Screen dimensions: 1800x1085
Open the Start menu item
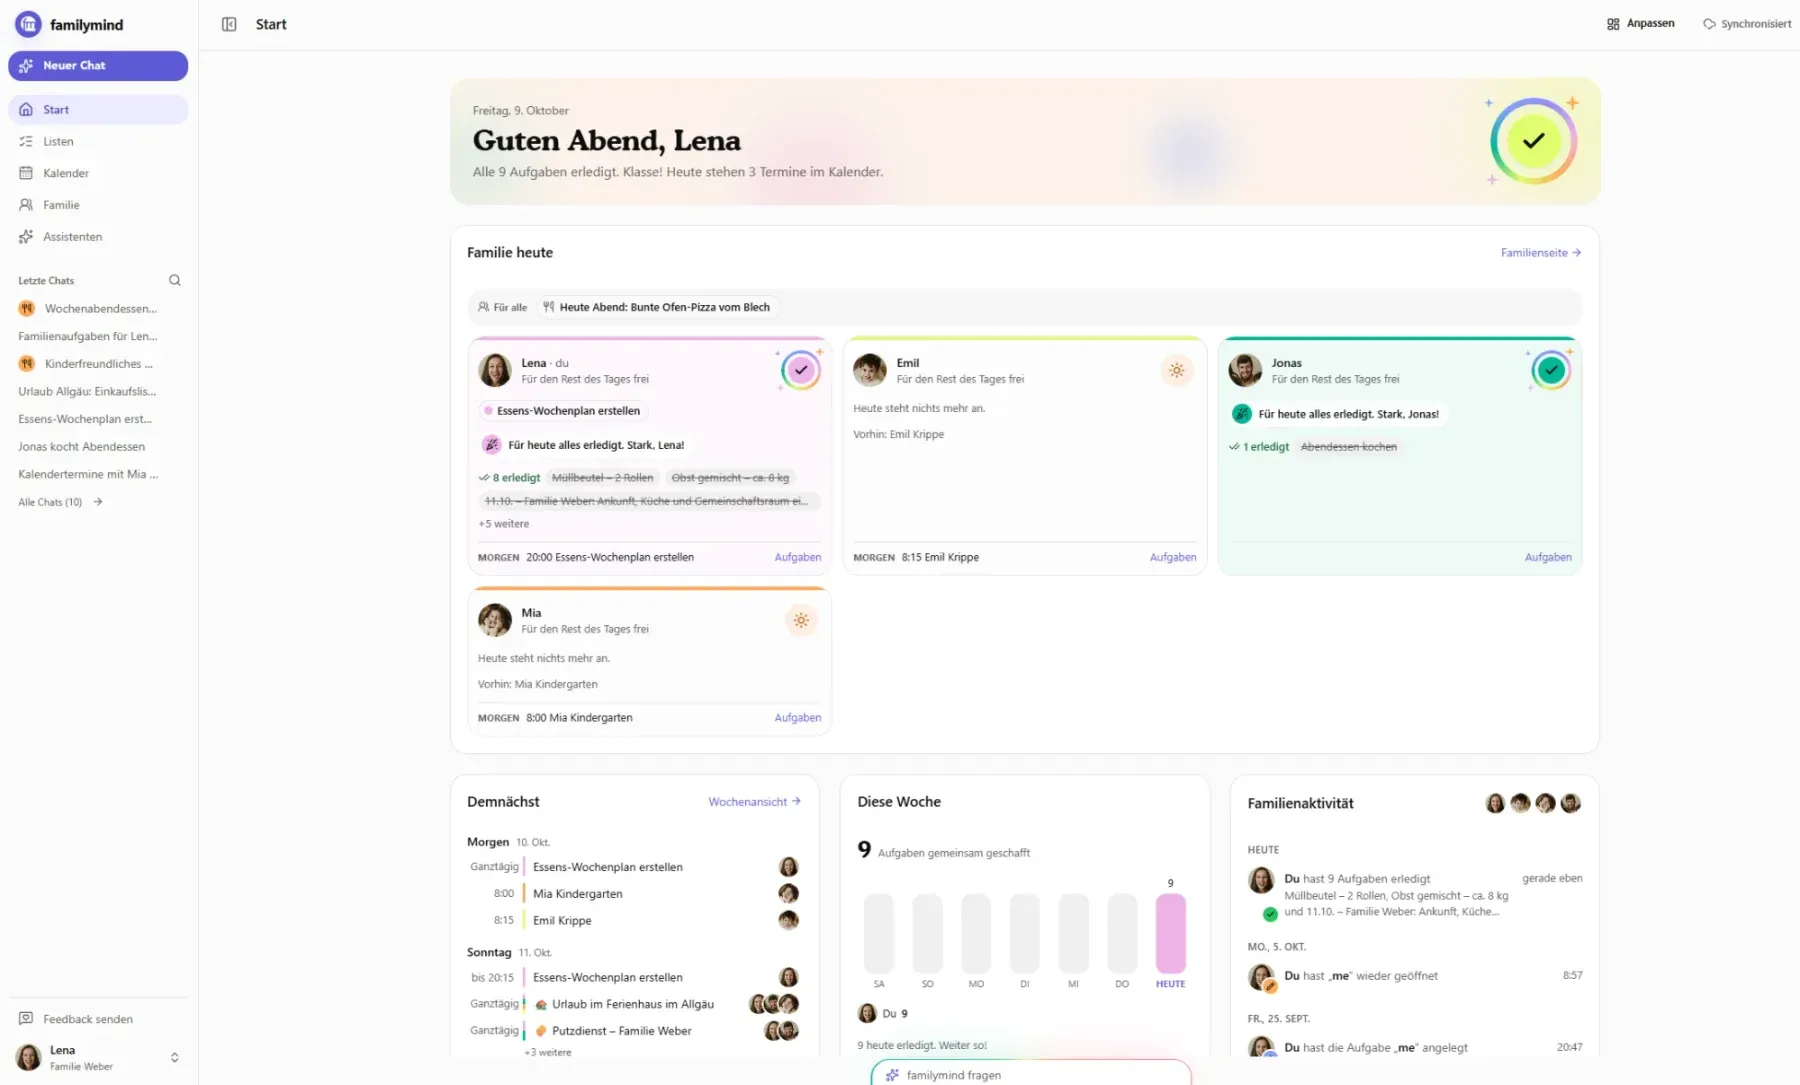pos(98,110)
